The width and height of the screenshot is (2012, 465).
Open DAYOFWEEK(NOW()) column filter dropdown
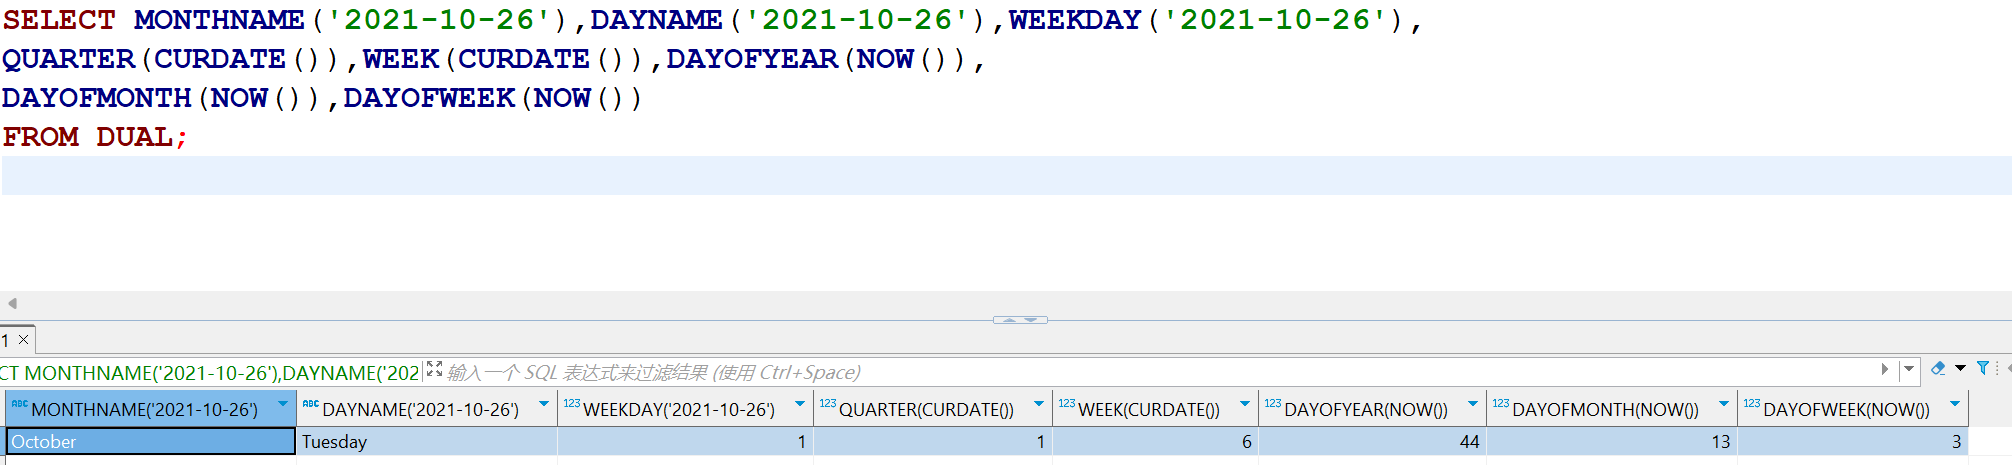(x=1955, y=405)
